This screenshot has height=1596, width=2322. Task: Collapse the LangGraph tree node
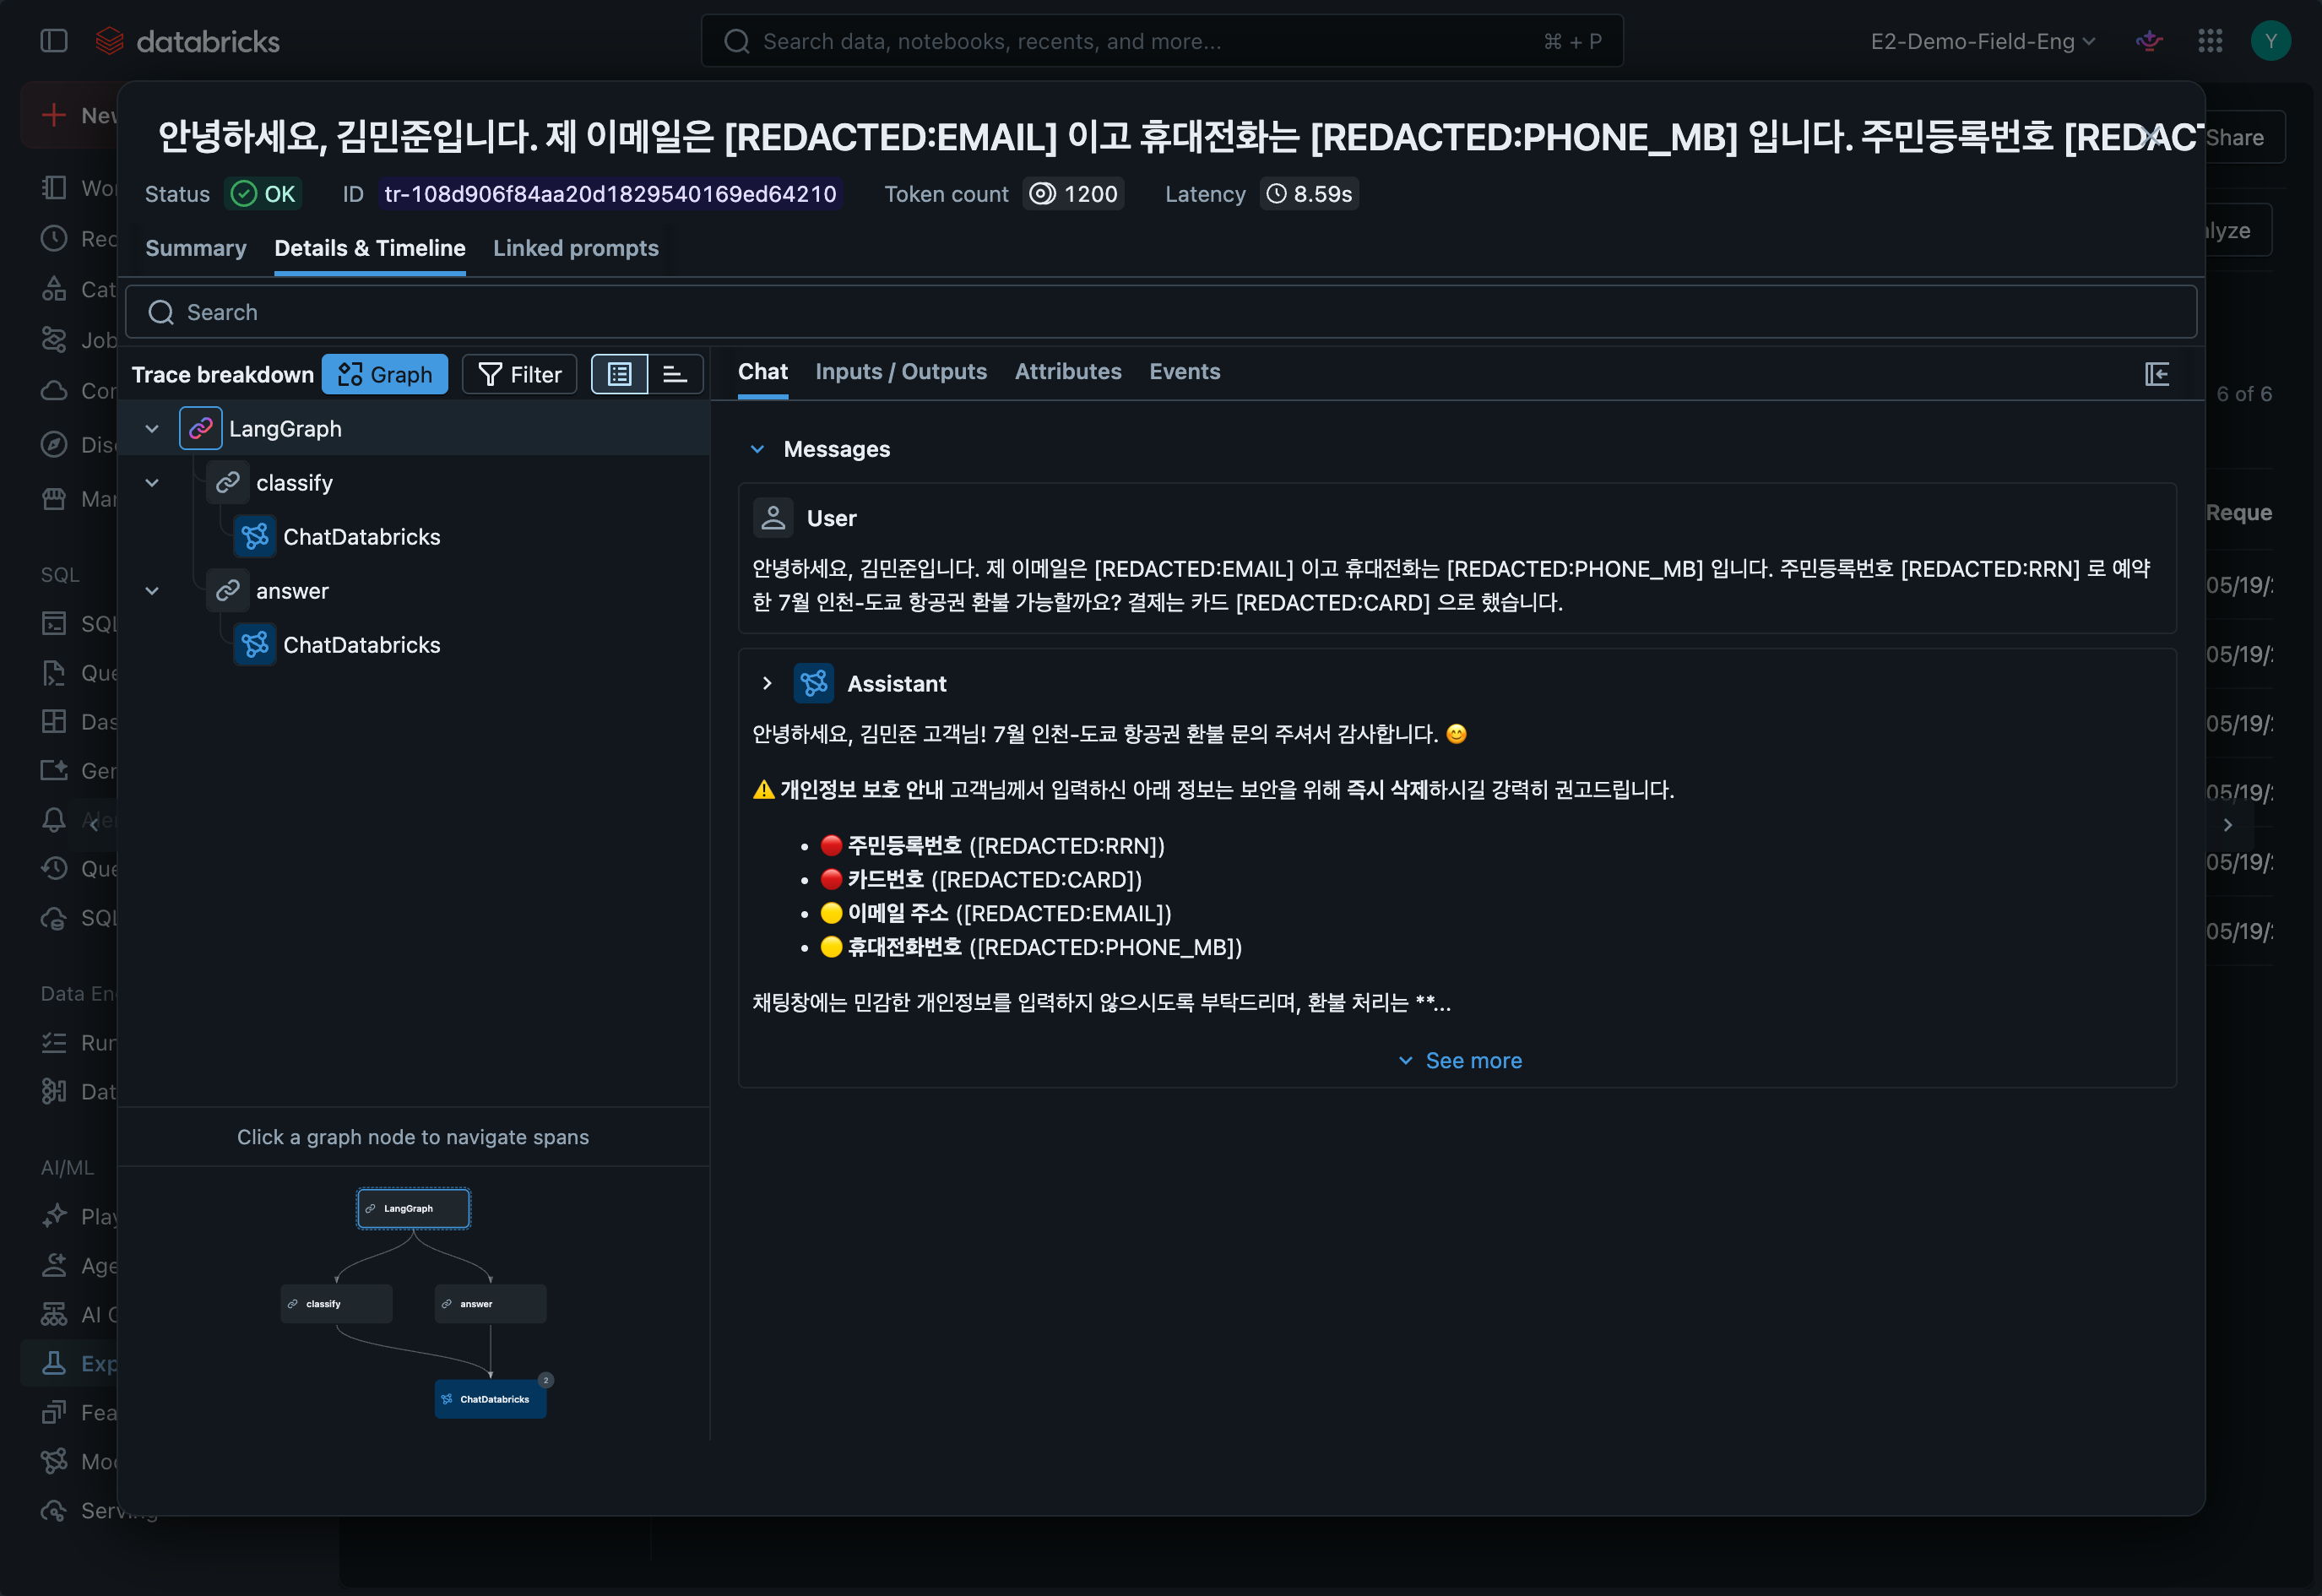[x=152, y=429]
